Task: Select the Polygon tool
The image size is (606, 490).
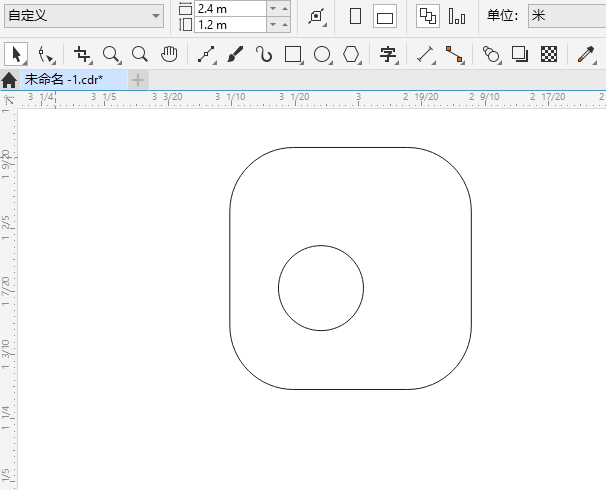Action: point(351,54)
